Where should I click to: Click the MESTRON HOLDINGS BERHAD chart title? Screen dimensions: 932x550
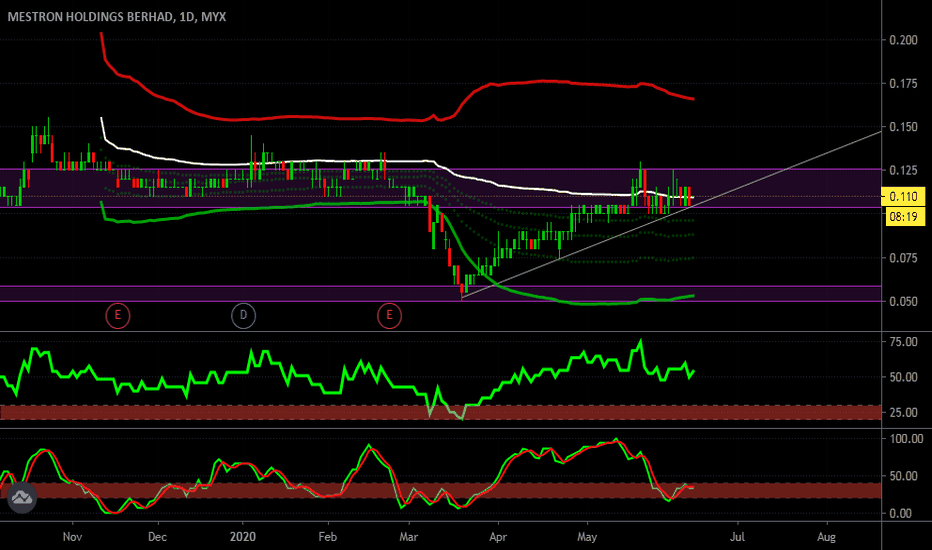point(116,17)
